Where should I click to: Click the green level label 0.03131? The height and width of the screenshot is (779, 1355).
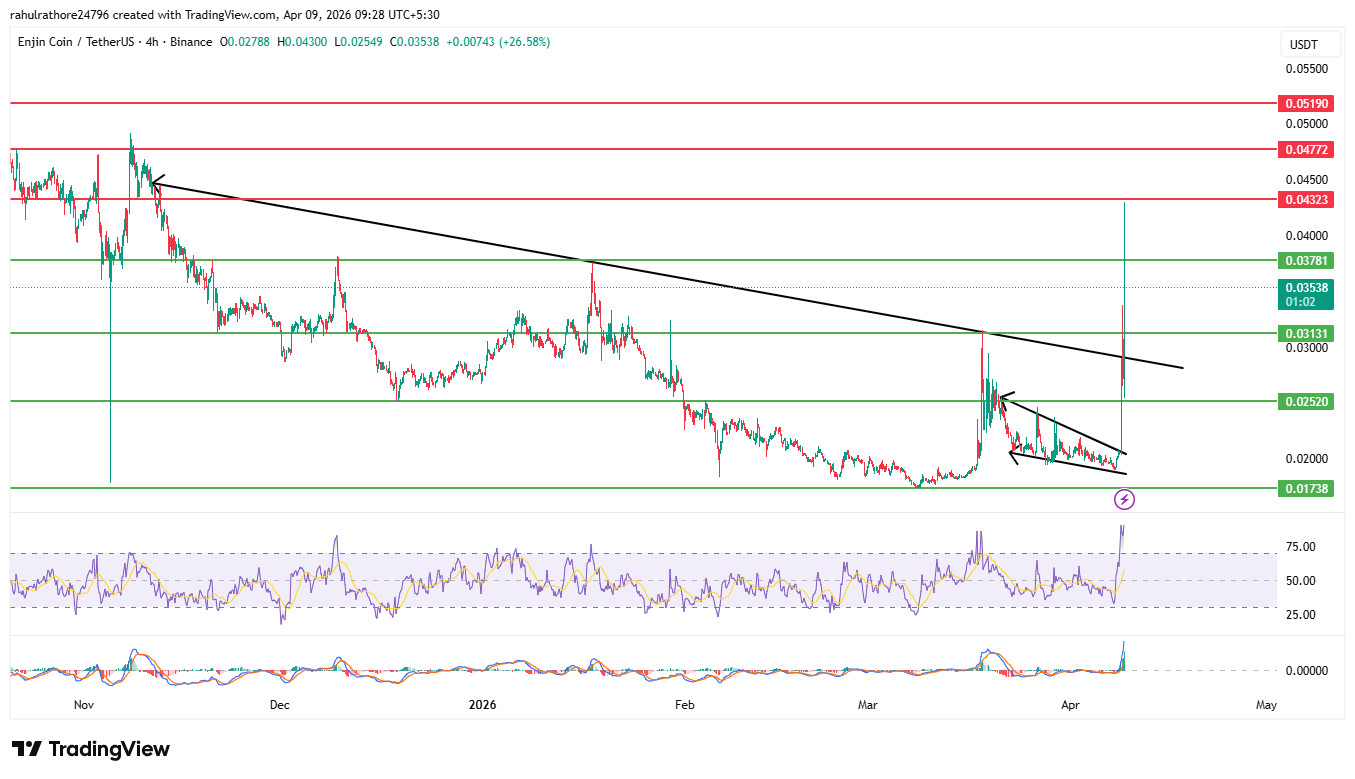[1305, 333]
